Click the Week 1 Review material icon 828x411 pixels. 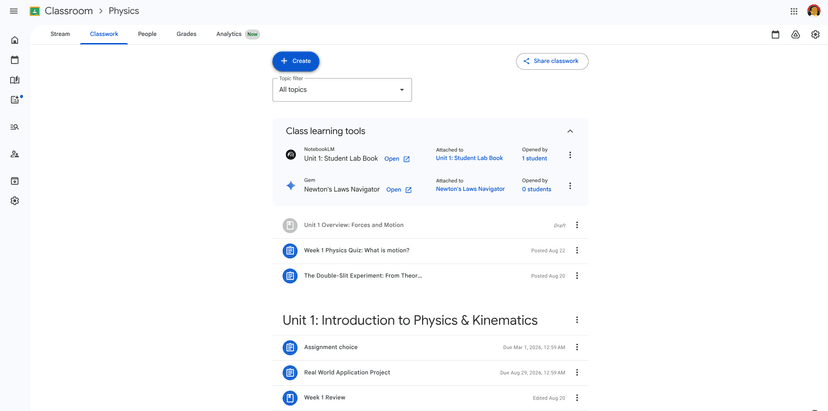click(x=290, y=398)
